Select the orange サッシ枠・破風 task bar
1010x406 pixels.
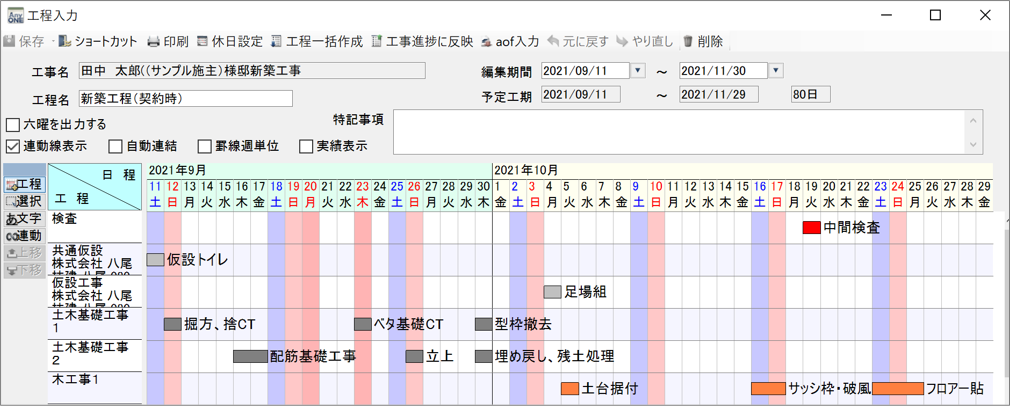coord(768,389)
